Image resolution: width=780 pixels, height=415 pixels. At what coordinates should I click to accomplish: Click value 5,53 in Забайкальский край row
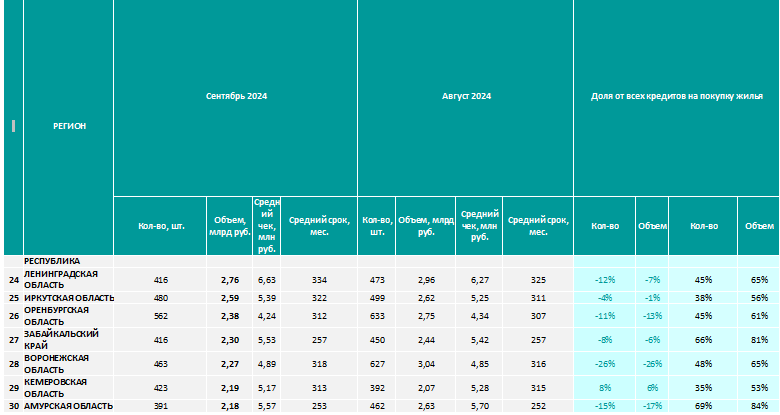coord(267,340)
